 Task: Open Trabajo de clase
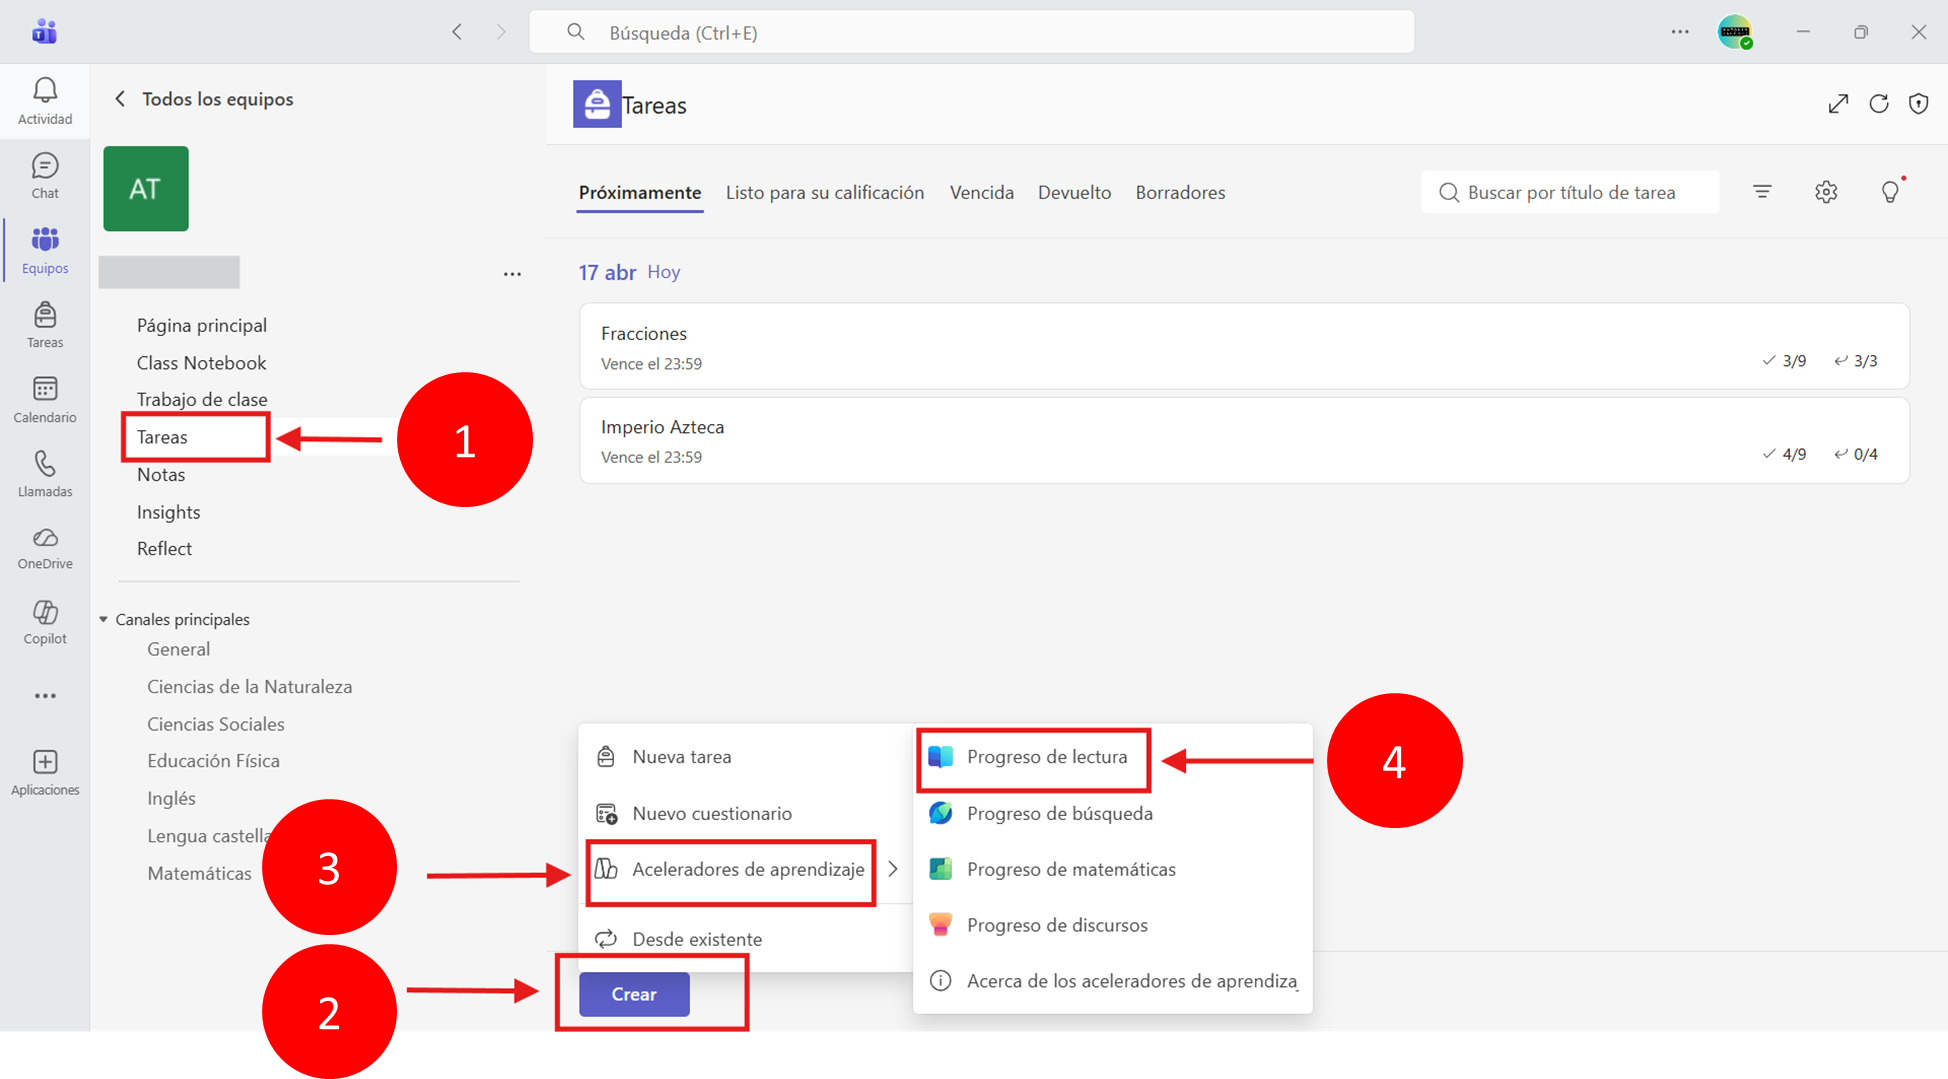coord(202,399)
